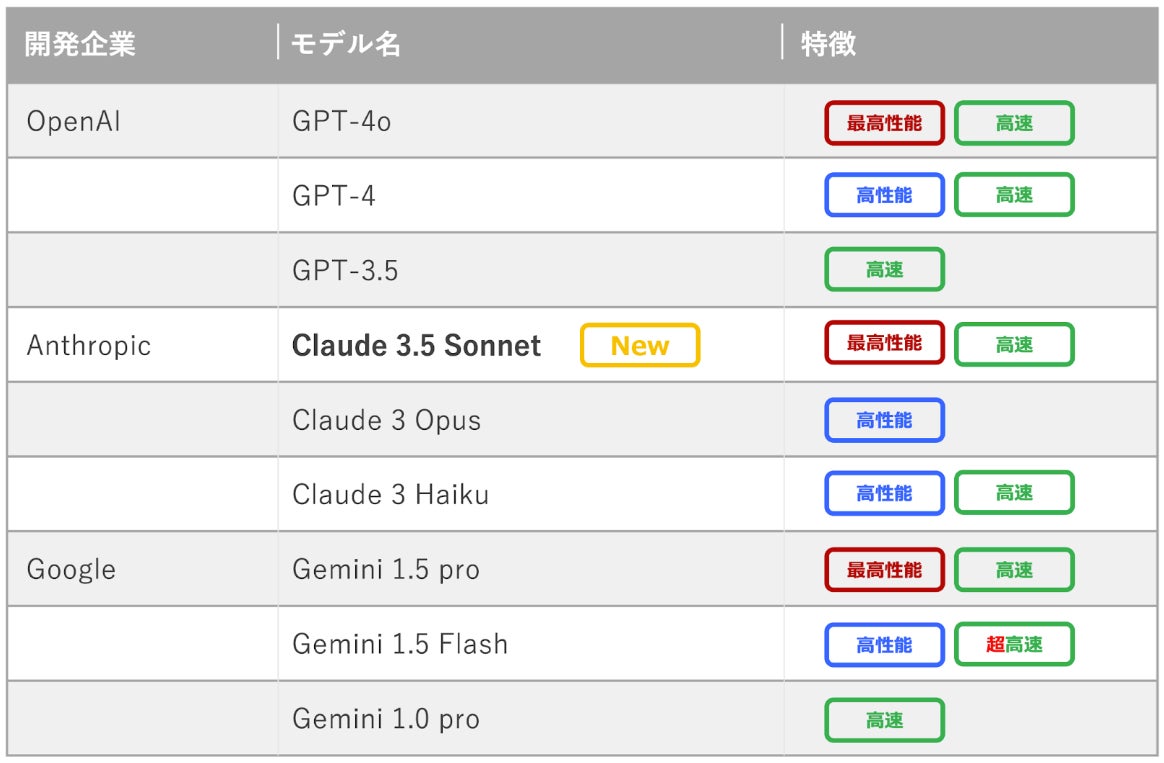
Task: Select the モデル名 column header
Action: (346, 45)
